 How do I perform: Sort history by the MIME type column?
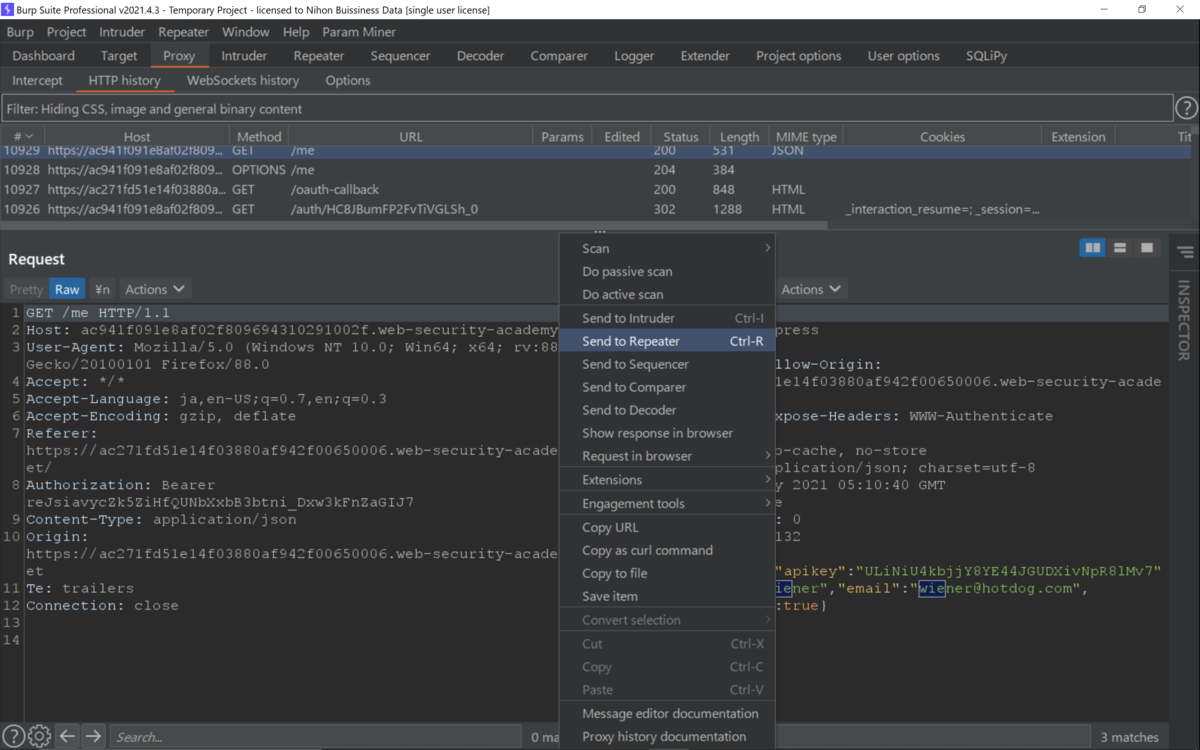point(806,137)
